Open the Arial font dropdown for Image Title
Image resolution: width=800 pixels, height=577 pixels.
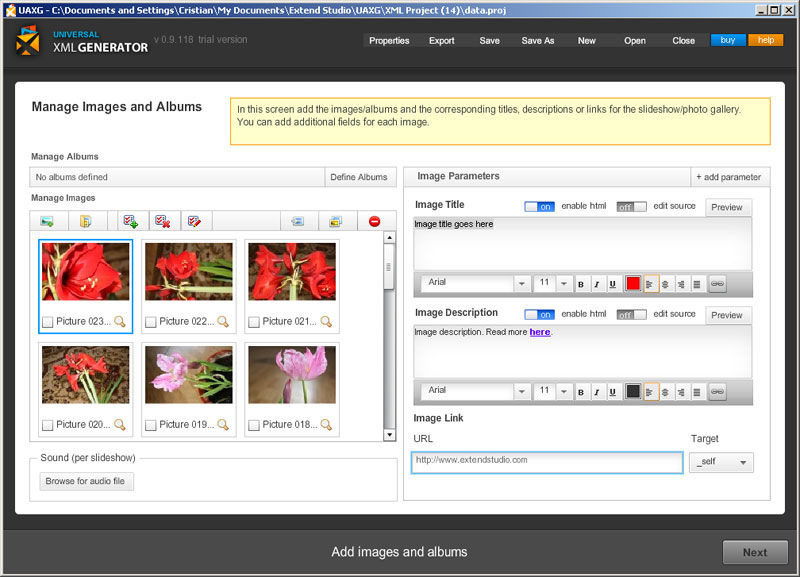point(521,284)
